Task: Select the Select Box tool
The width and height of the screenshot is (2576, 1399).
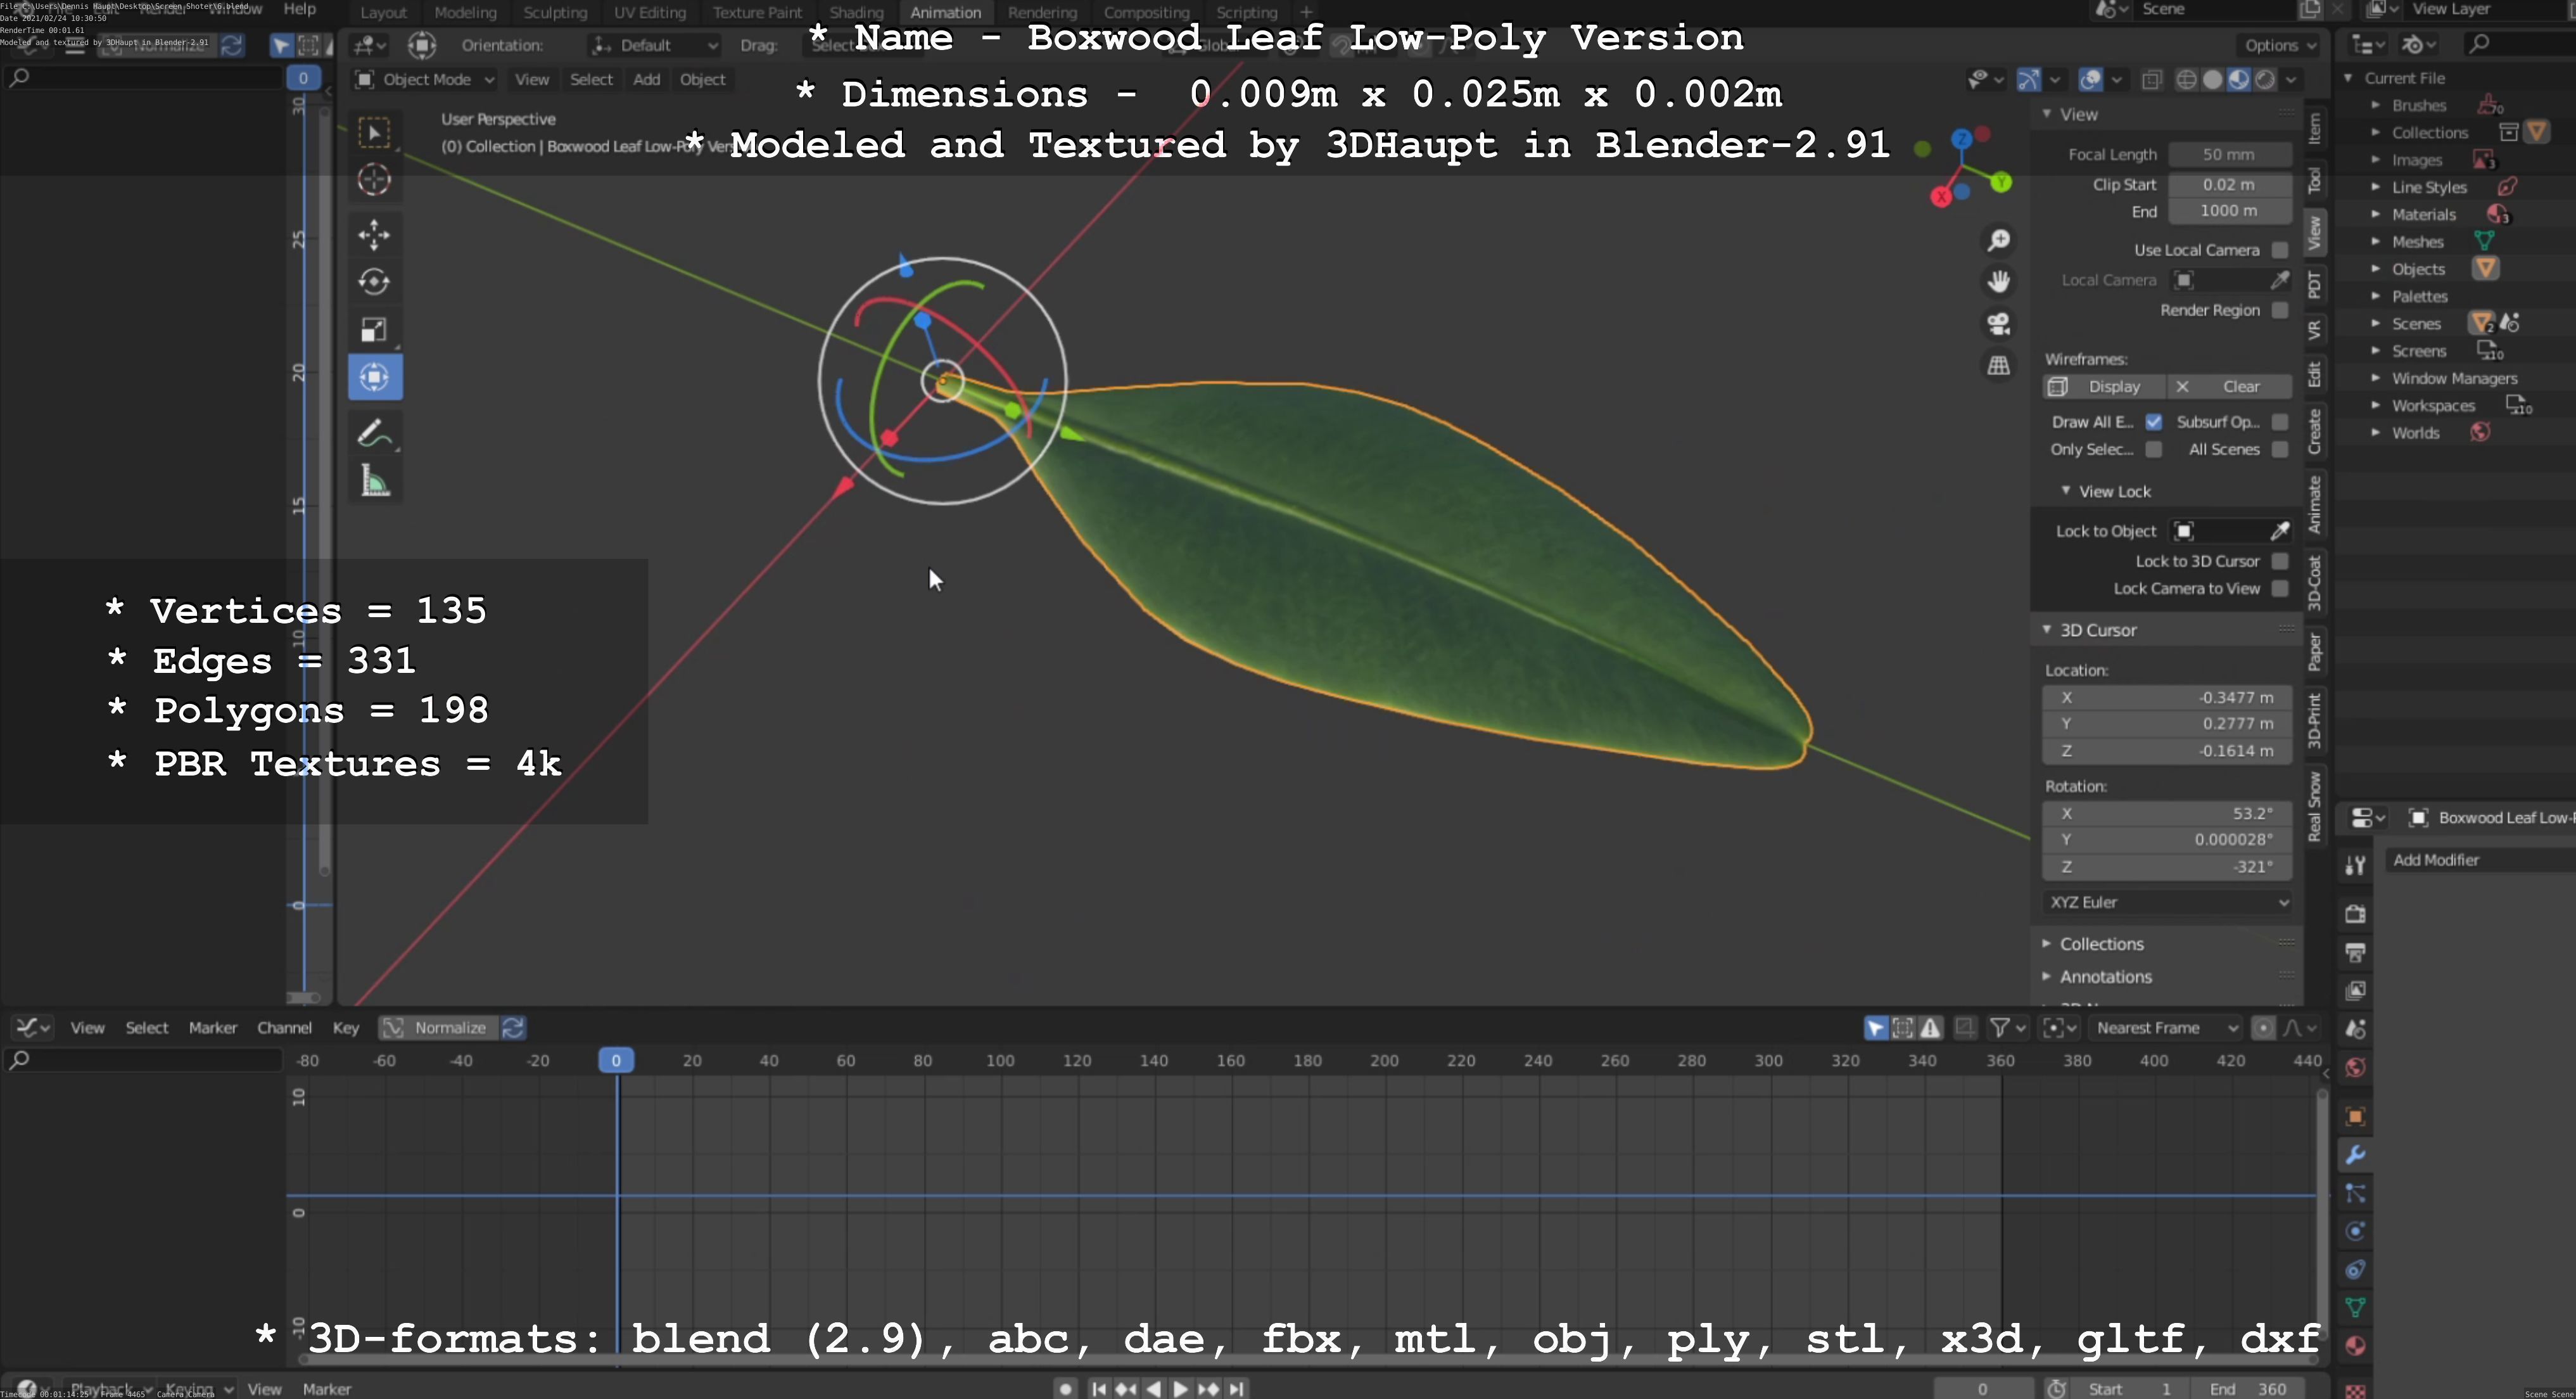Action: [x=375, y=133]
